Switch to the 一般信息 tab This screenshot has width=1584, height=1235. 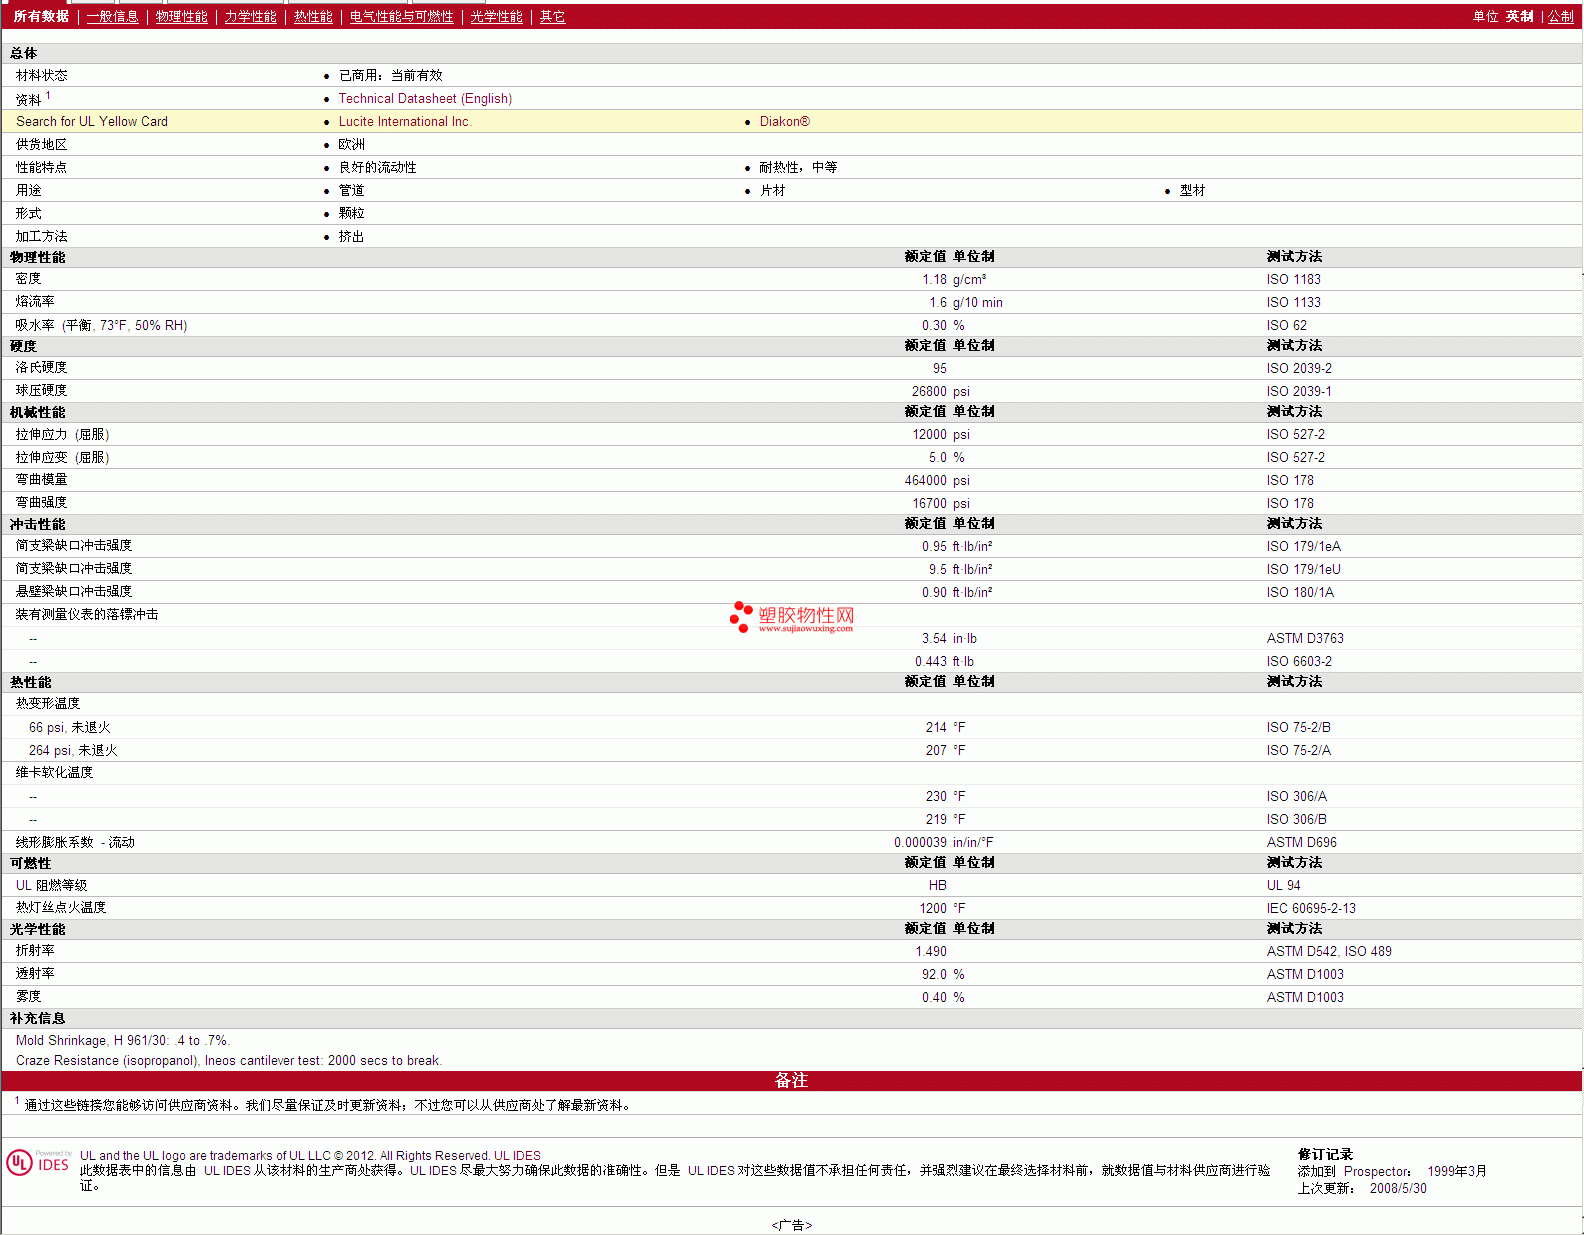(112, 17)
